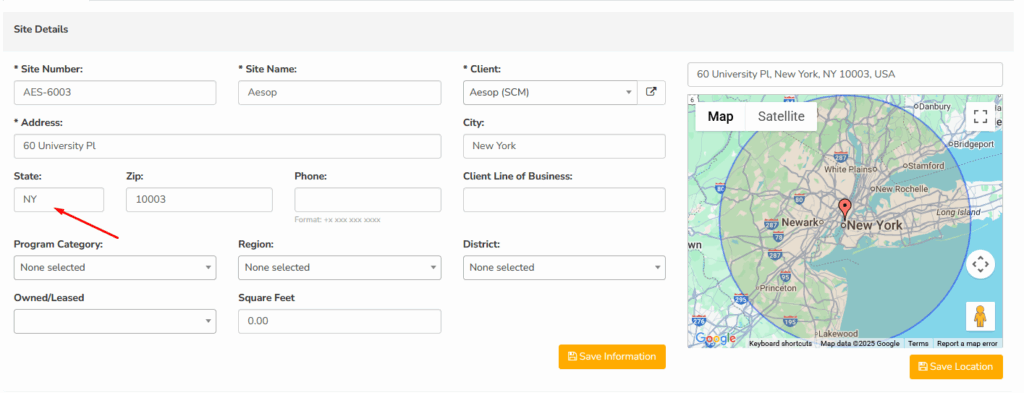Open the District dropdown
The image size is (1024, 393).
[x=564, y=267]
